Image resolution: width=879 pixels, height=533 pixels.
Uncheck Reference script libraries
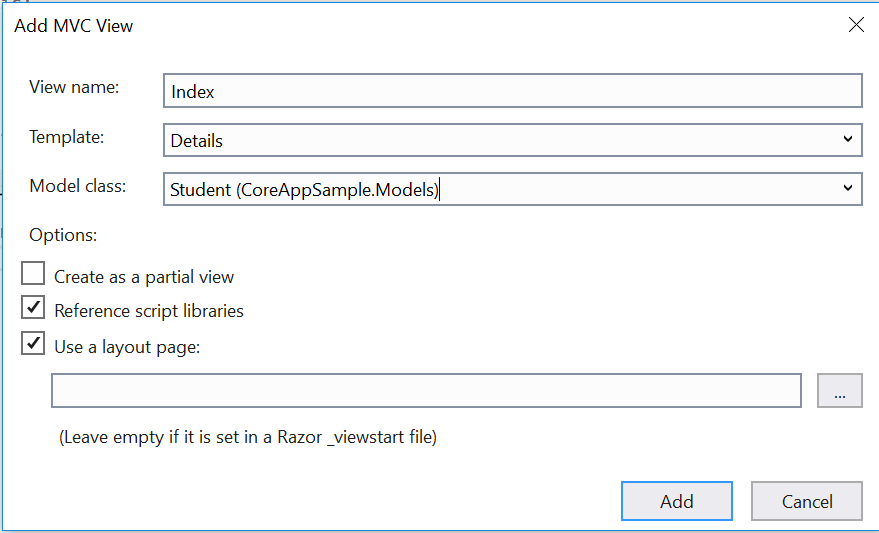click(x=33, y=308)
